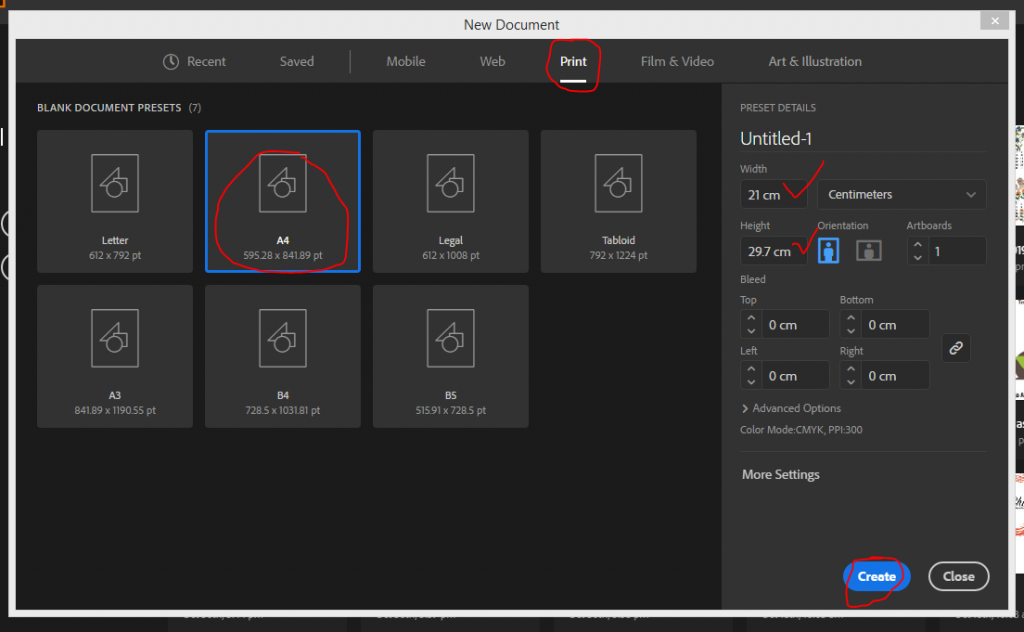
Task: Click the Create button
Action: pos(876,577)
